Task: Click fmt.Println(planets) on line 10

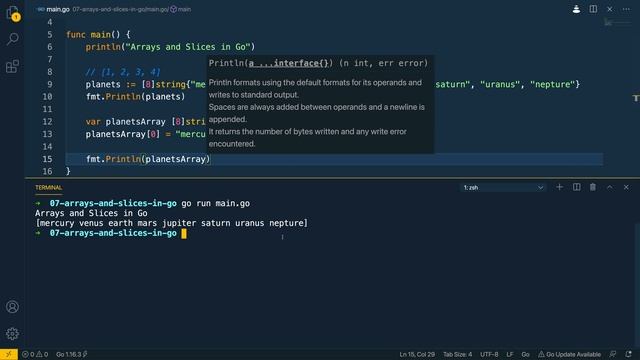Action: point(135,97)
